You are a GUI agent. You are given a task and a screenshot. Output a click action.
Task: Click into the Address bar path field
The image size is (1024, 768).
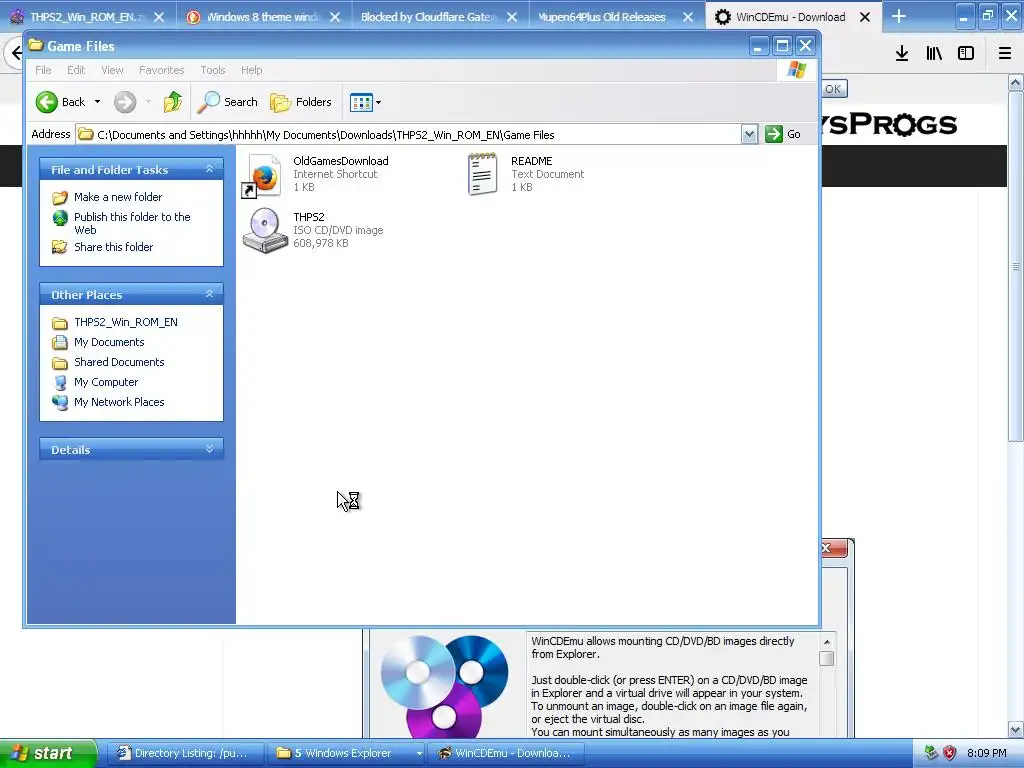click(x=408, y=135)
